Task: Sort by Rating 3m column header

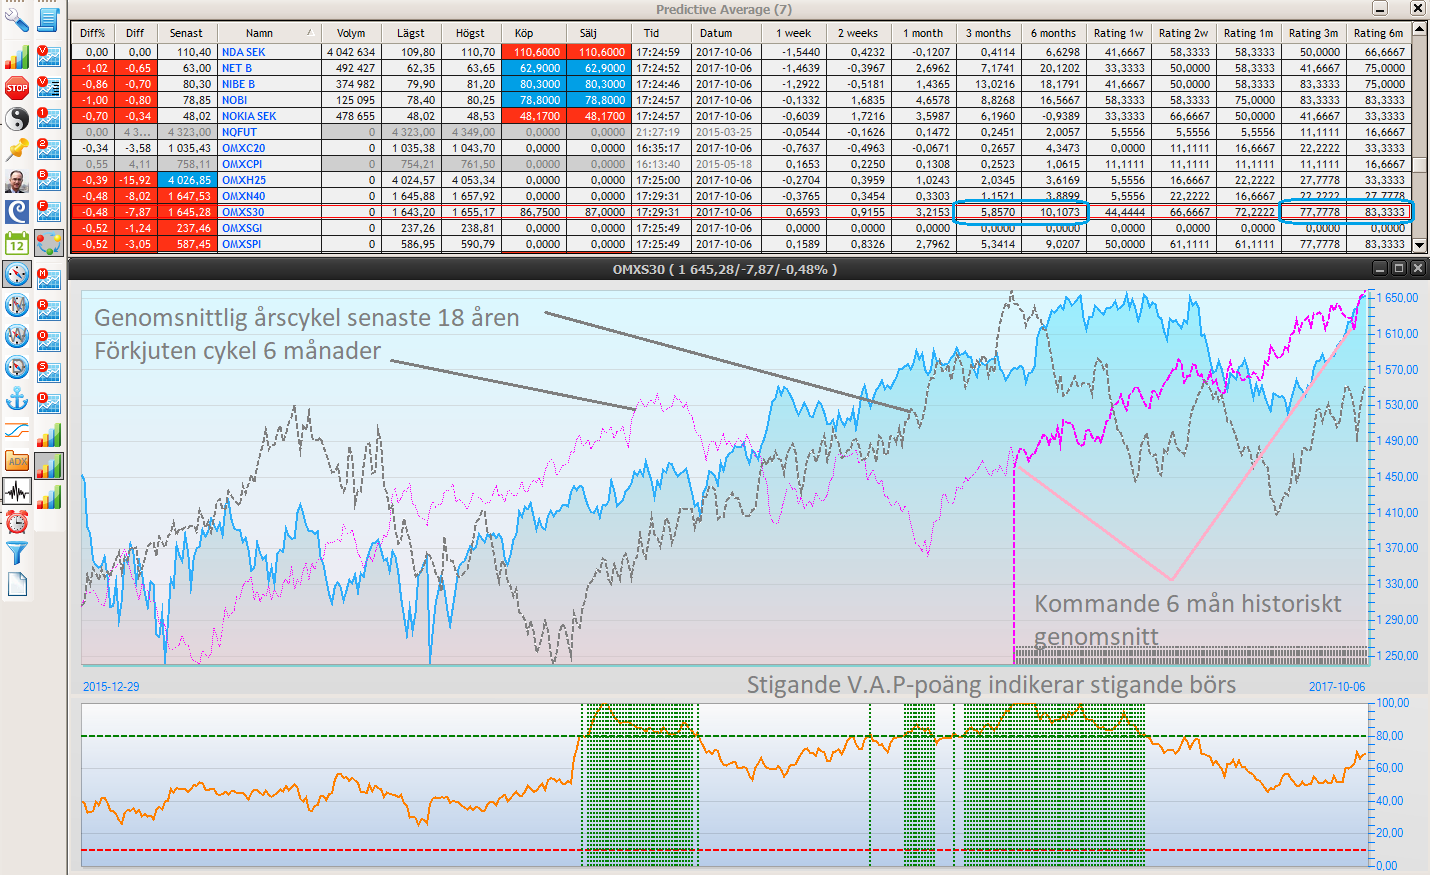Action: 1313,33
